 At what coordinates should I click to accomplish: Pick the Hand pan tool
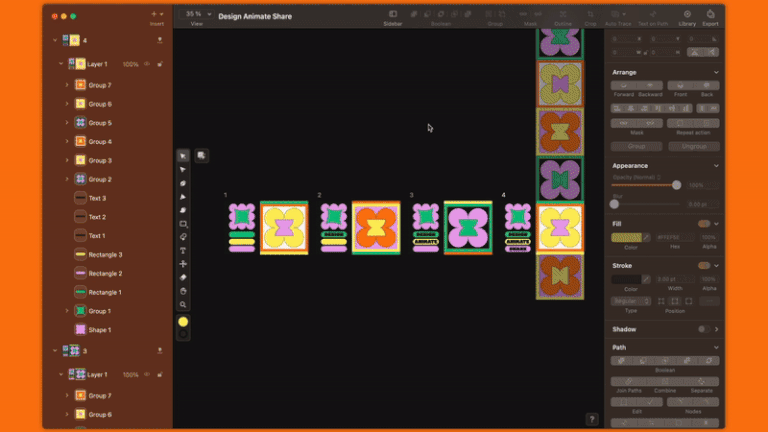[x=183, y=291]
